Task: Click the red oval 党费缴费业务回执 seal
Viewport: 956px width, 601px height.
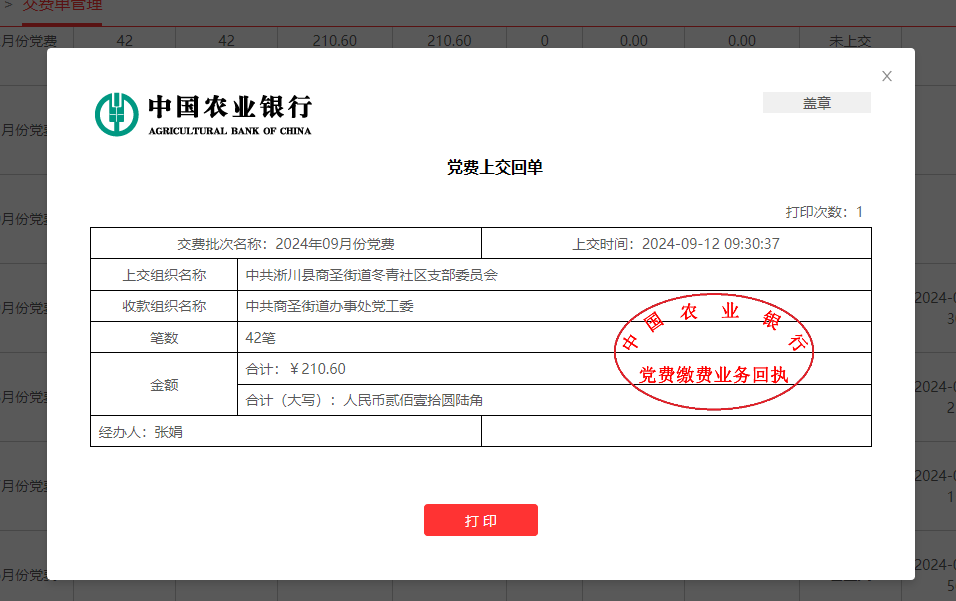Action: tap(714, 352)
